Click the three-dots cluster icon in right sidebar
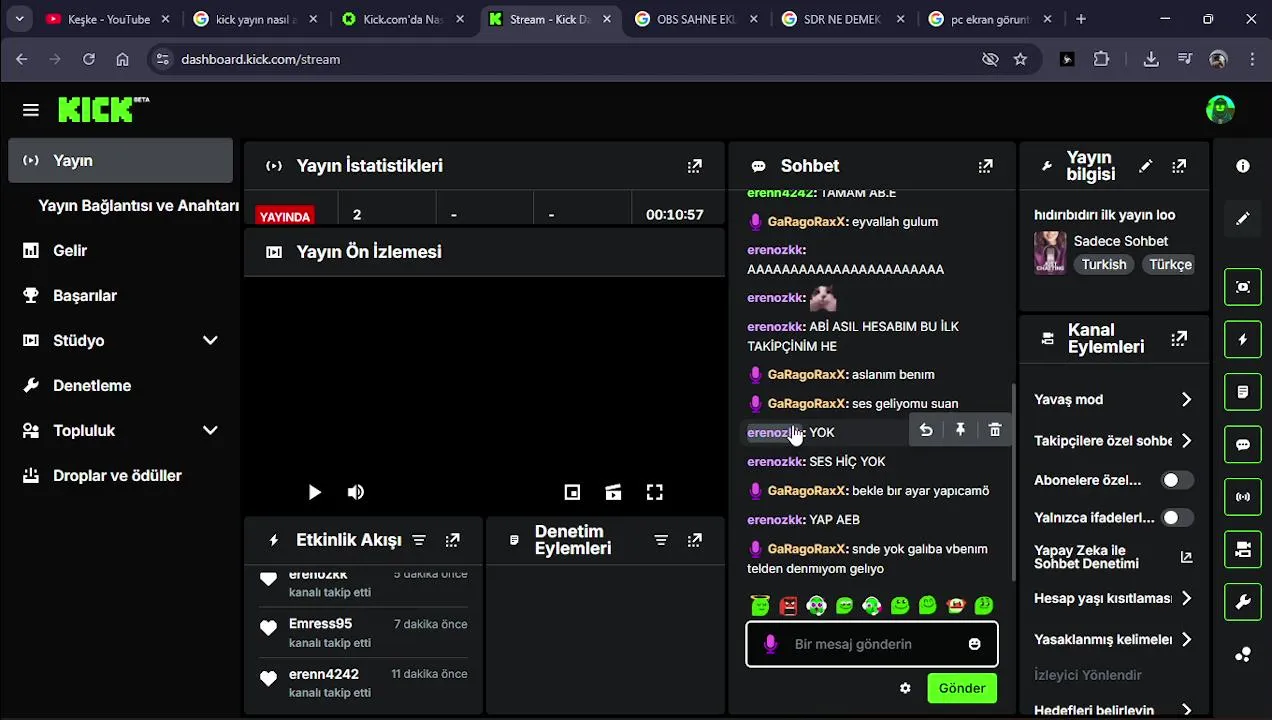The width and height of the screenshot is (1272, 720). pos(1243,654)
